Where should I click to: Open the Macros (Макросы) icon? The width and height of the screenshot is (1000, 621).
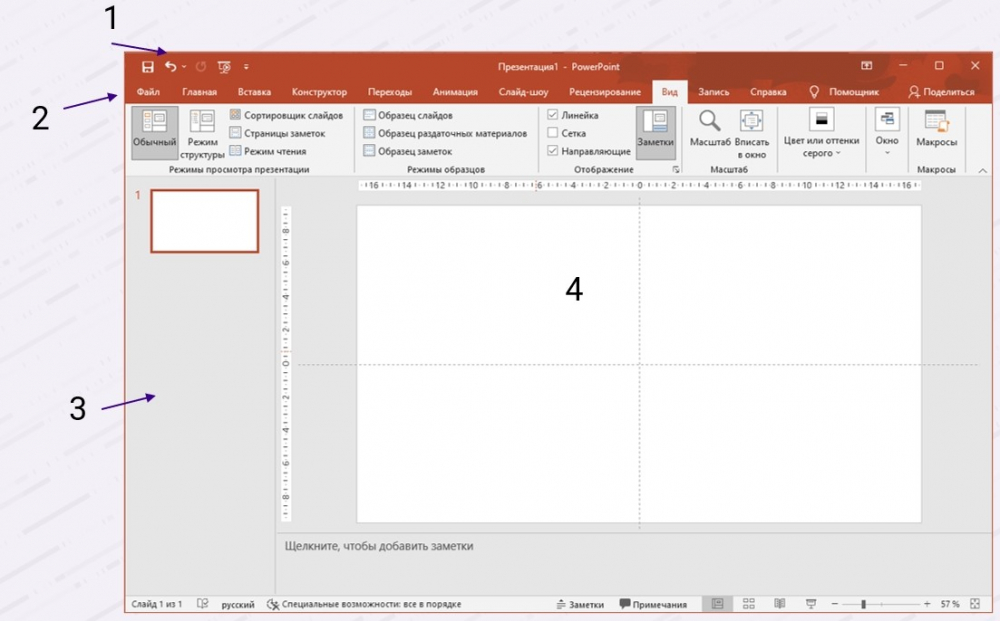pyautogui.click(x=936, y=132)
